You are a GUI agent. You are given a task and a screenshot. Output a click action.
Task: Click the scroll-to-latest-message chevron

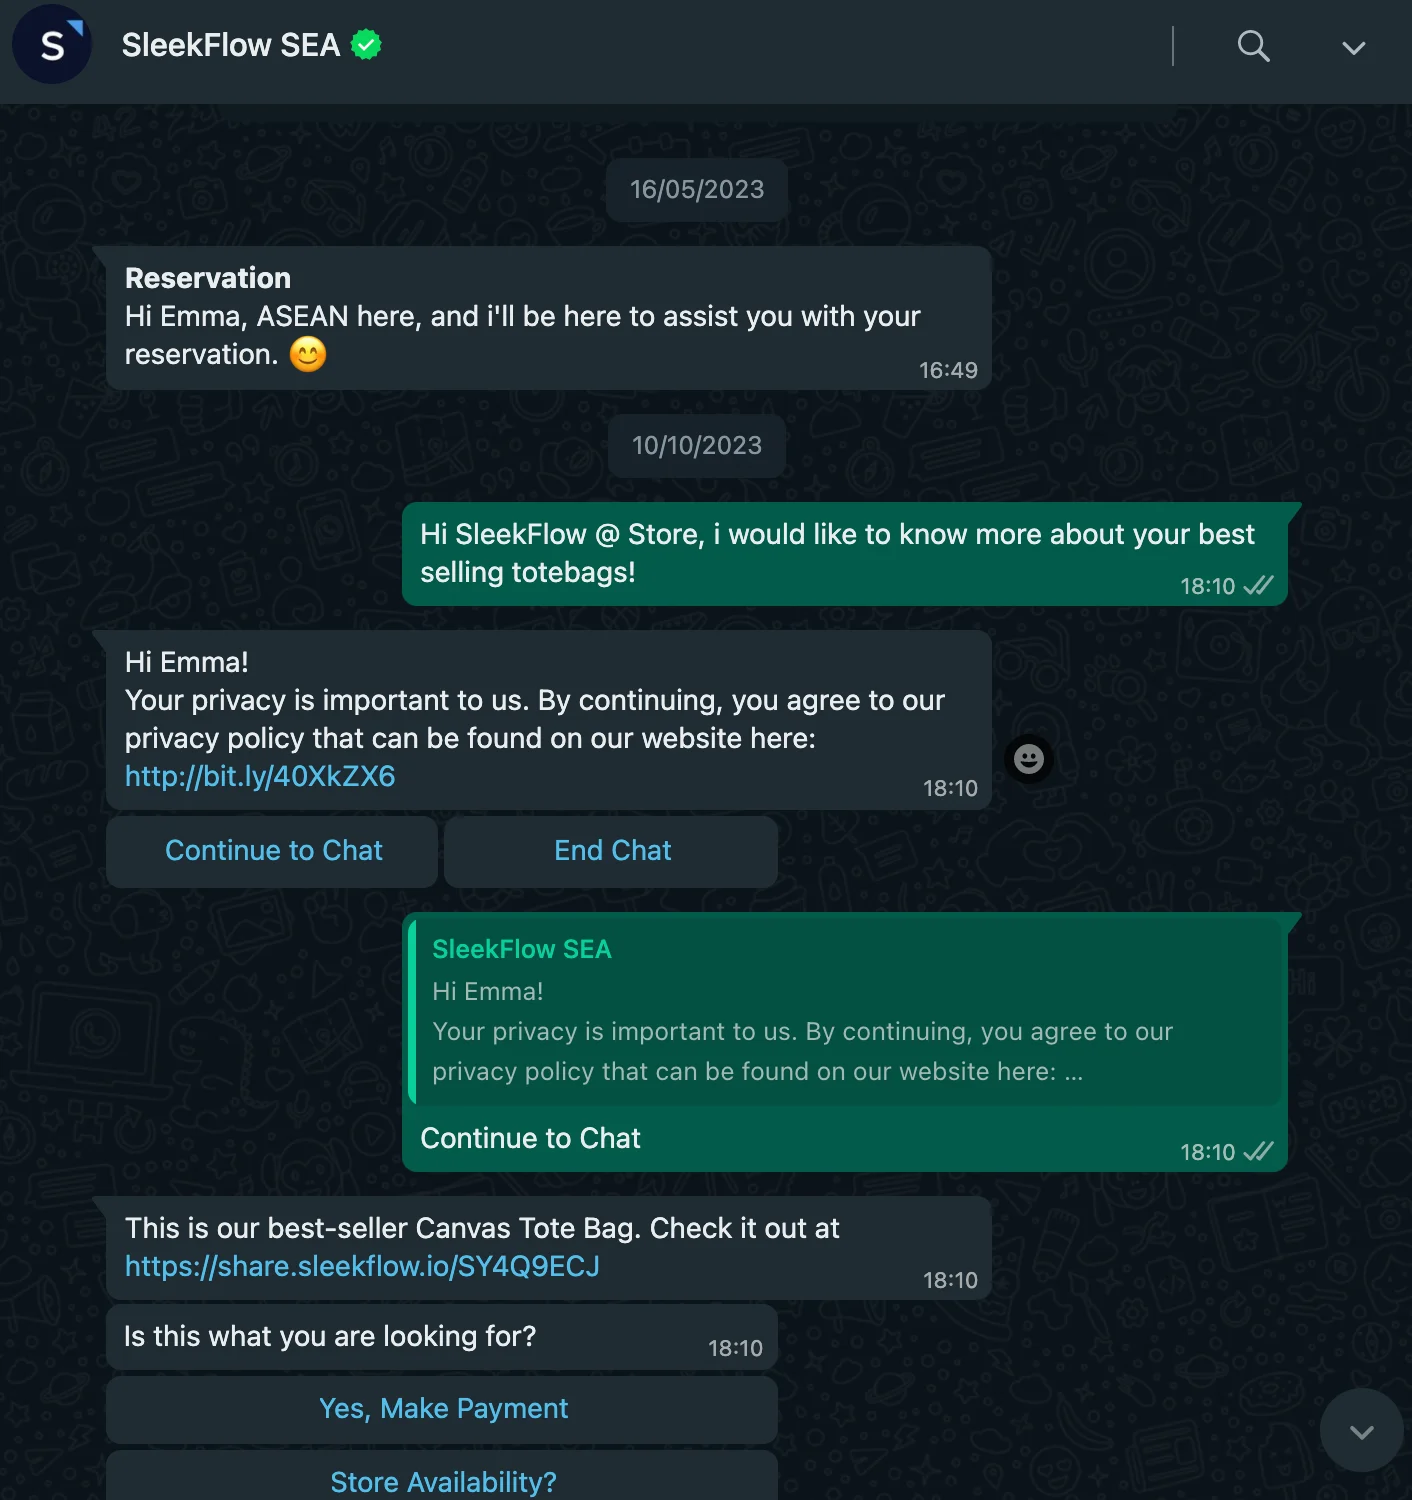(x=1360, y=1431)
